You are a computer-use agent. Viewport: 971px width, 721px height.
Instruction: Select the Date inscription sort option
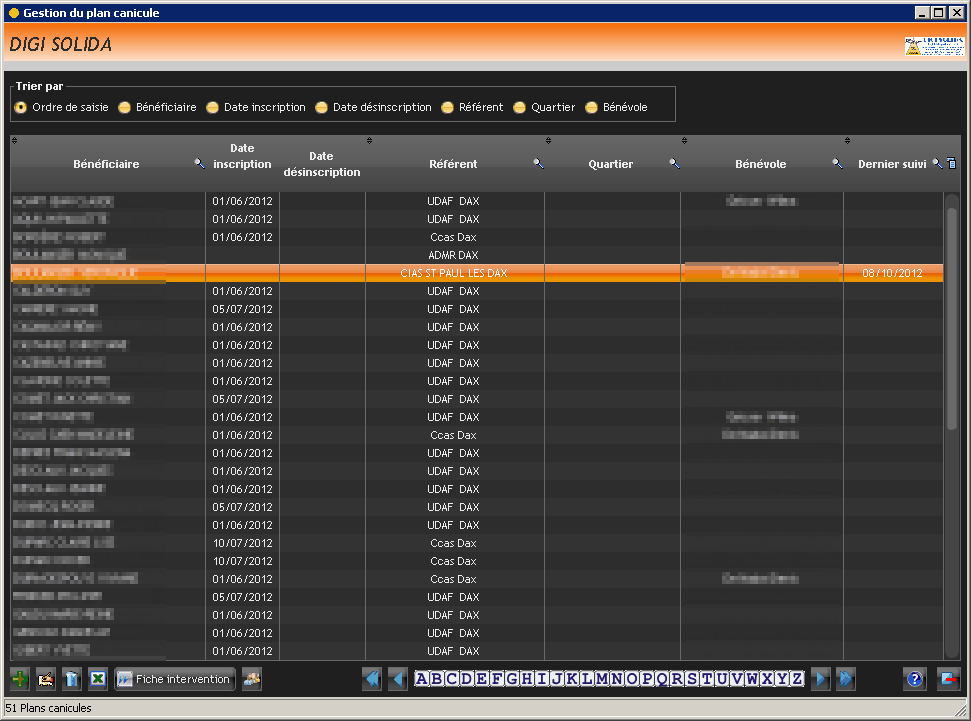pos(213,107)
